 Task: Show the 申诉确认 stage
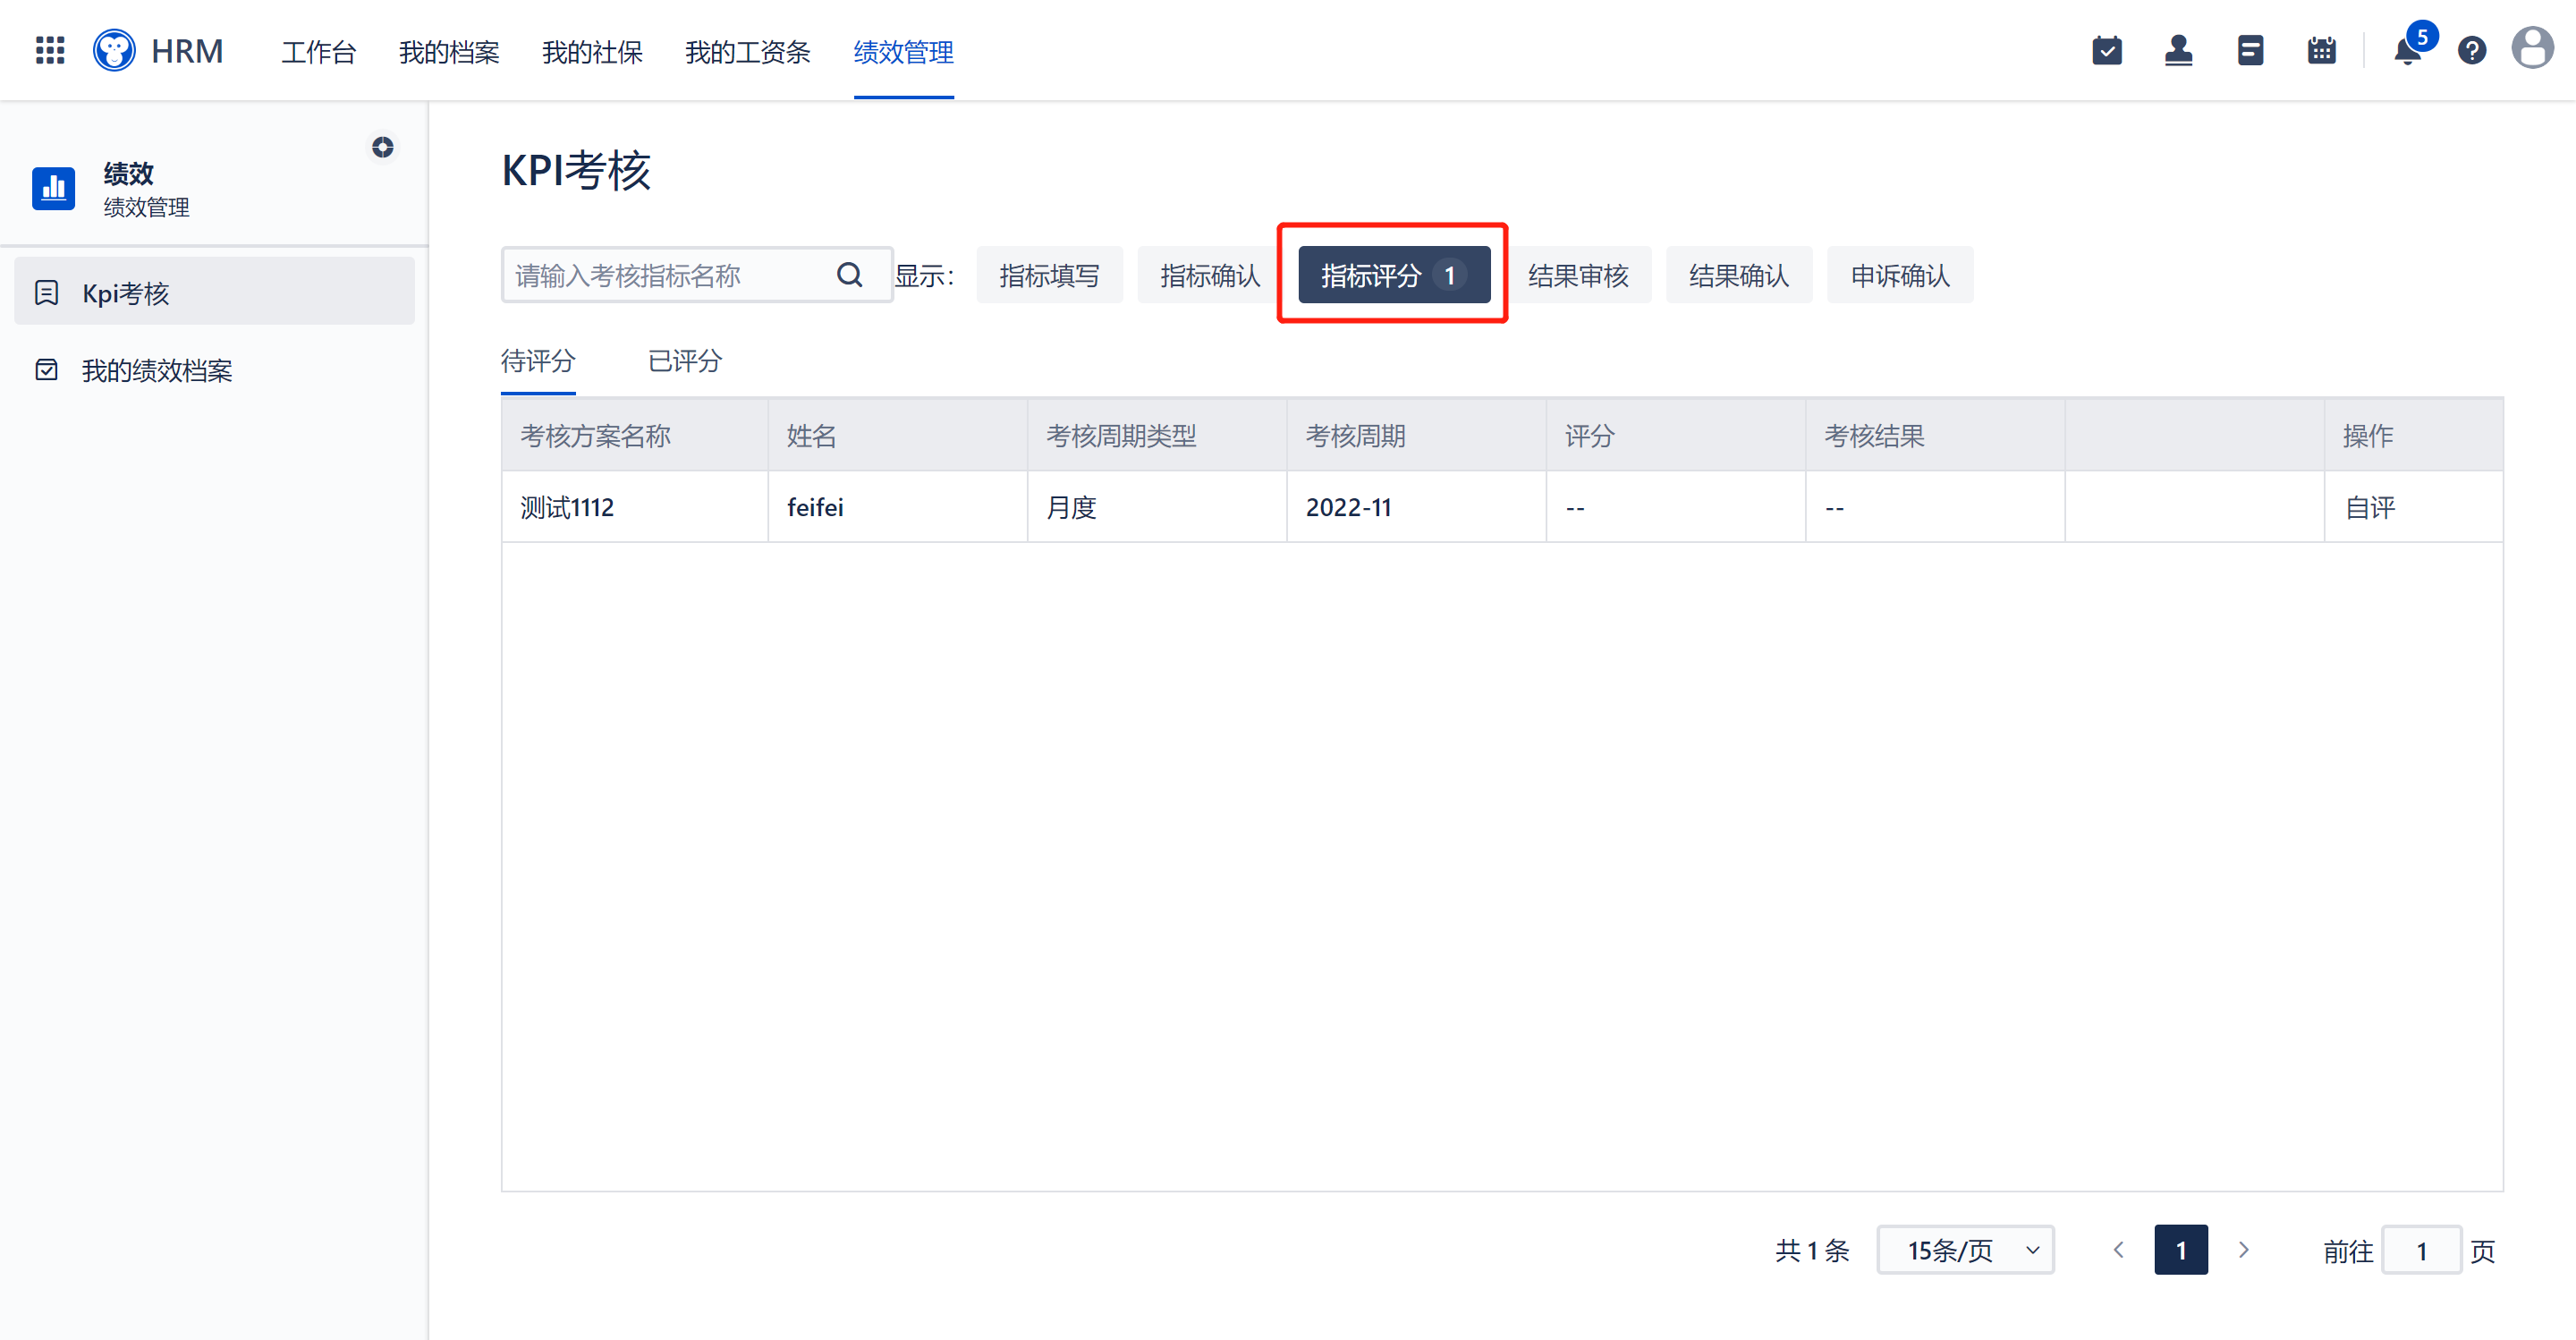1900,275
